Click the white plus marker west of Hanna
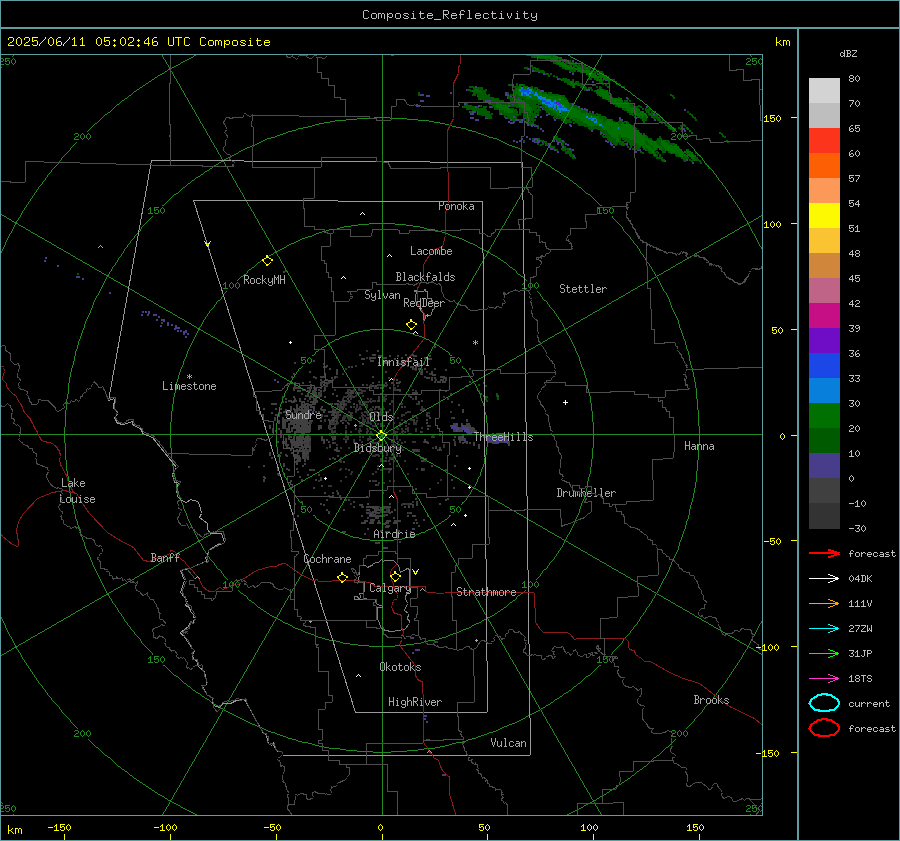 565,402
